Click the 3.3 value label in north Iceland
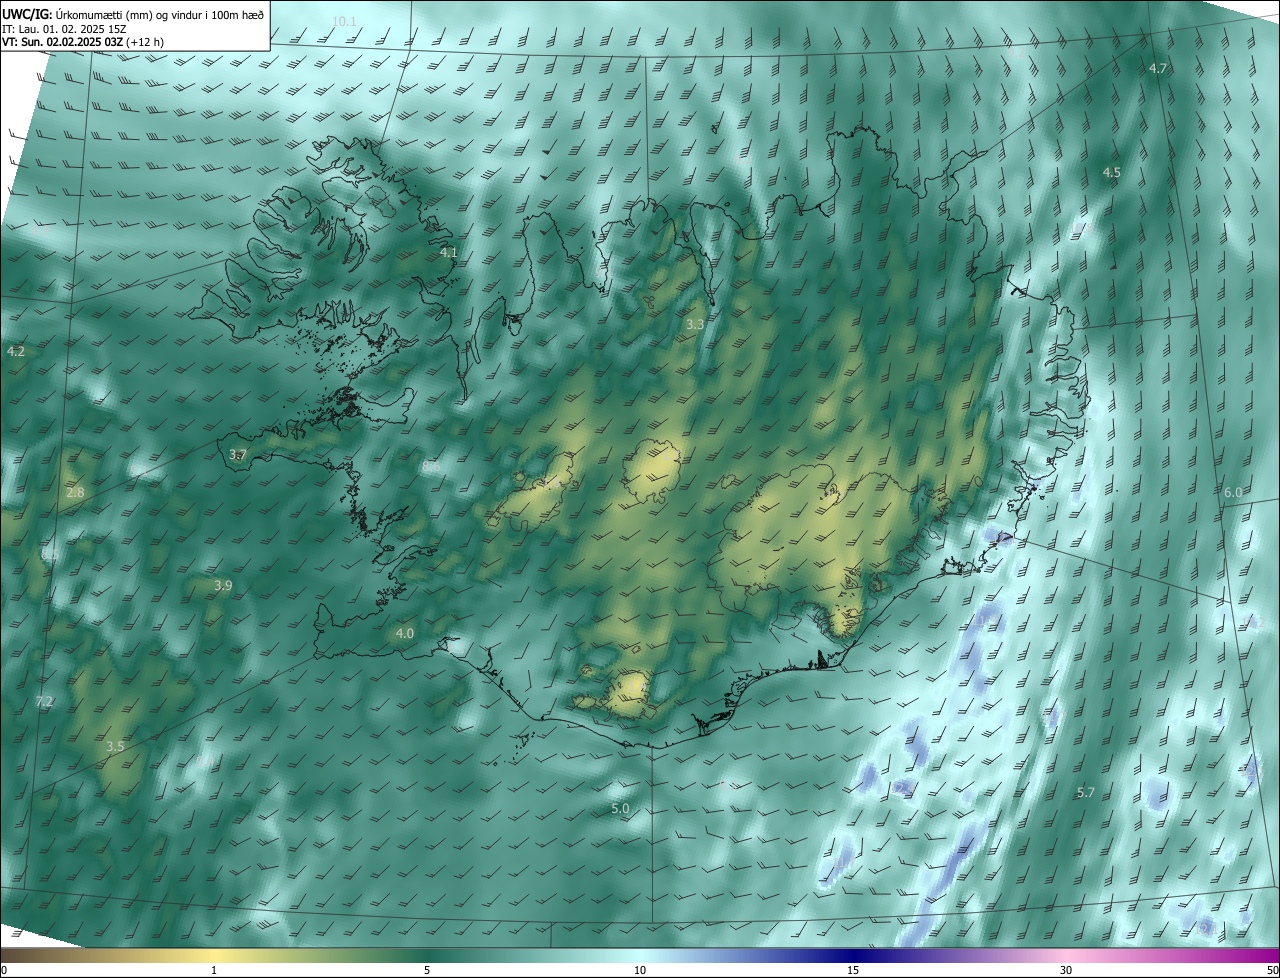The image size is (1280, 978). point(695,325)
